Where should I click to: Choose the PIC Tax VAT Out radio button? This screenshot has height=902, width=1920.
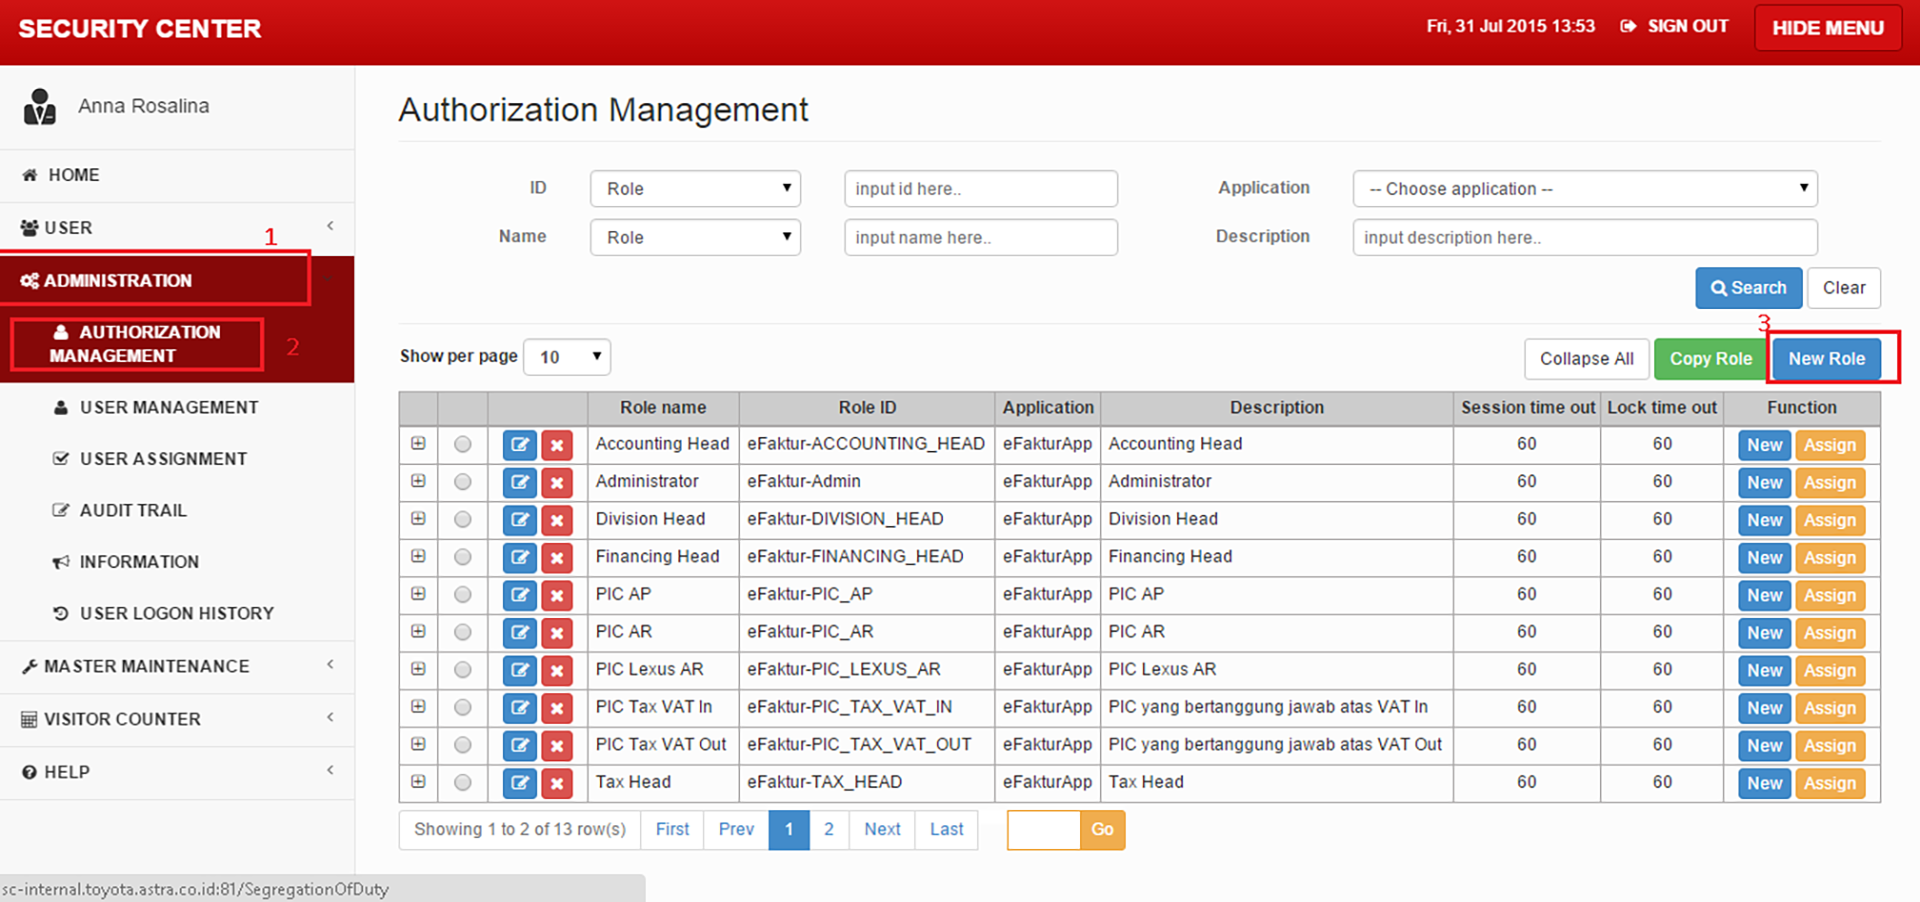[462, 745]
